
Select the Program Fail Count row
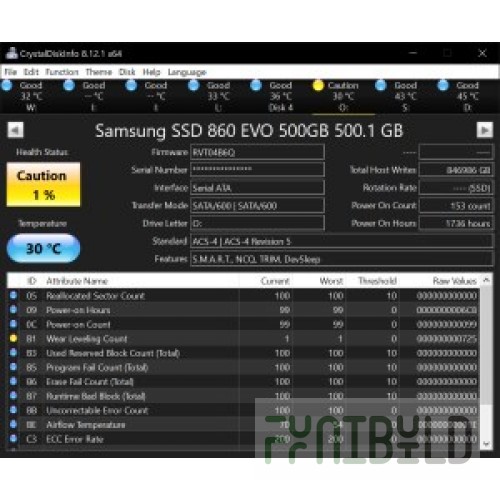tap(243, 367)
